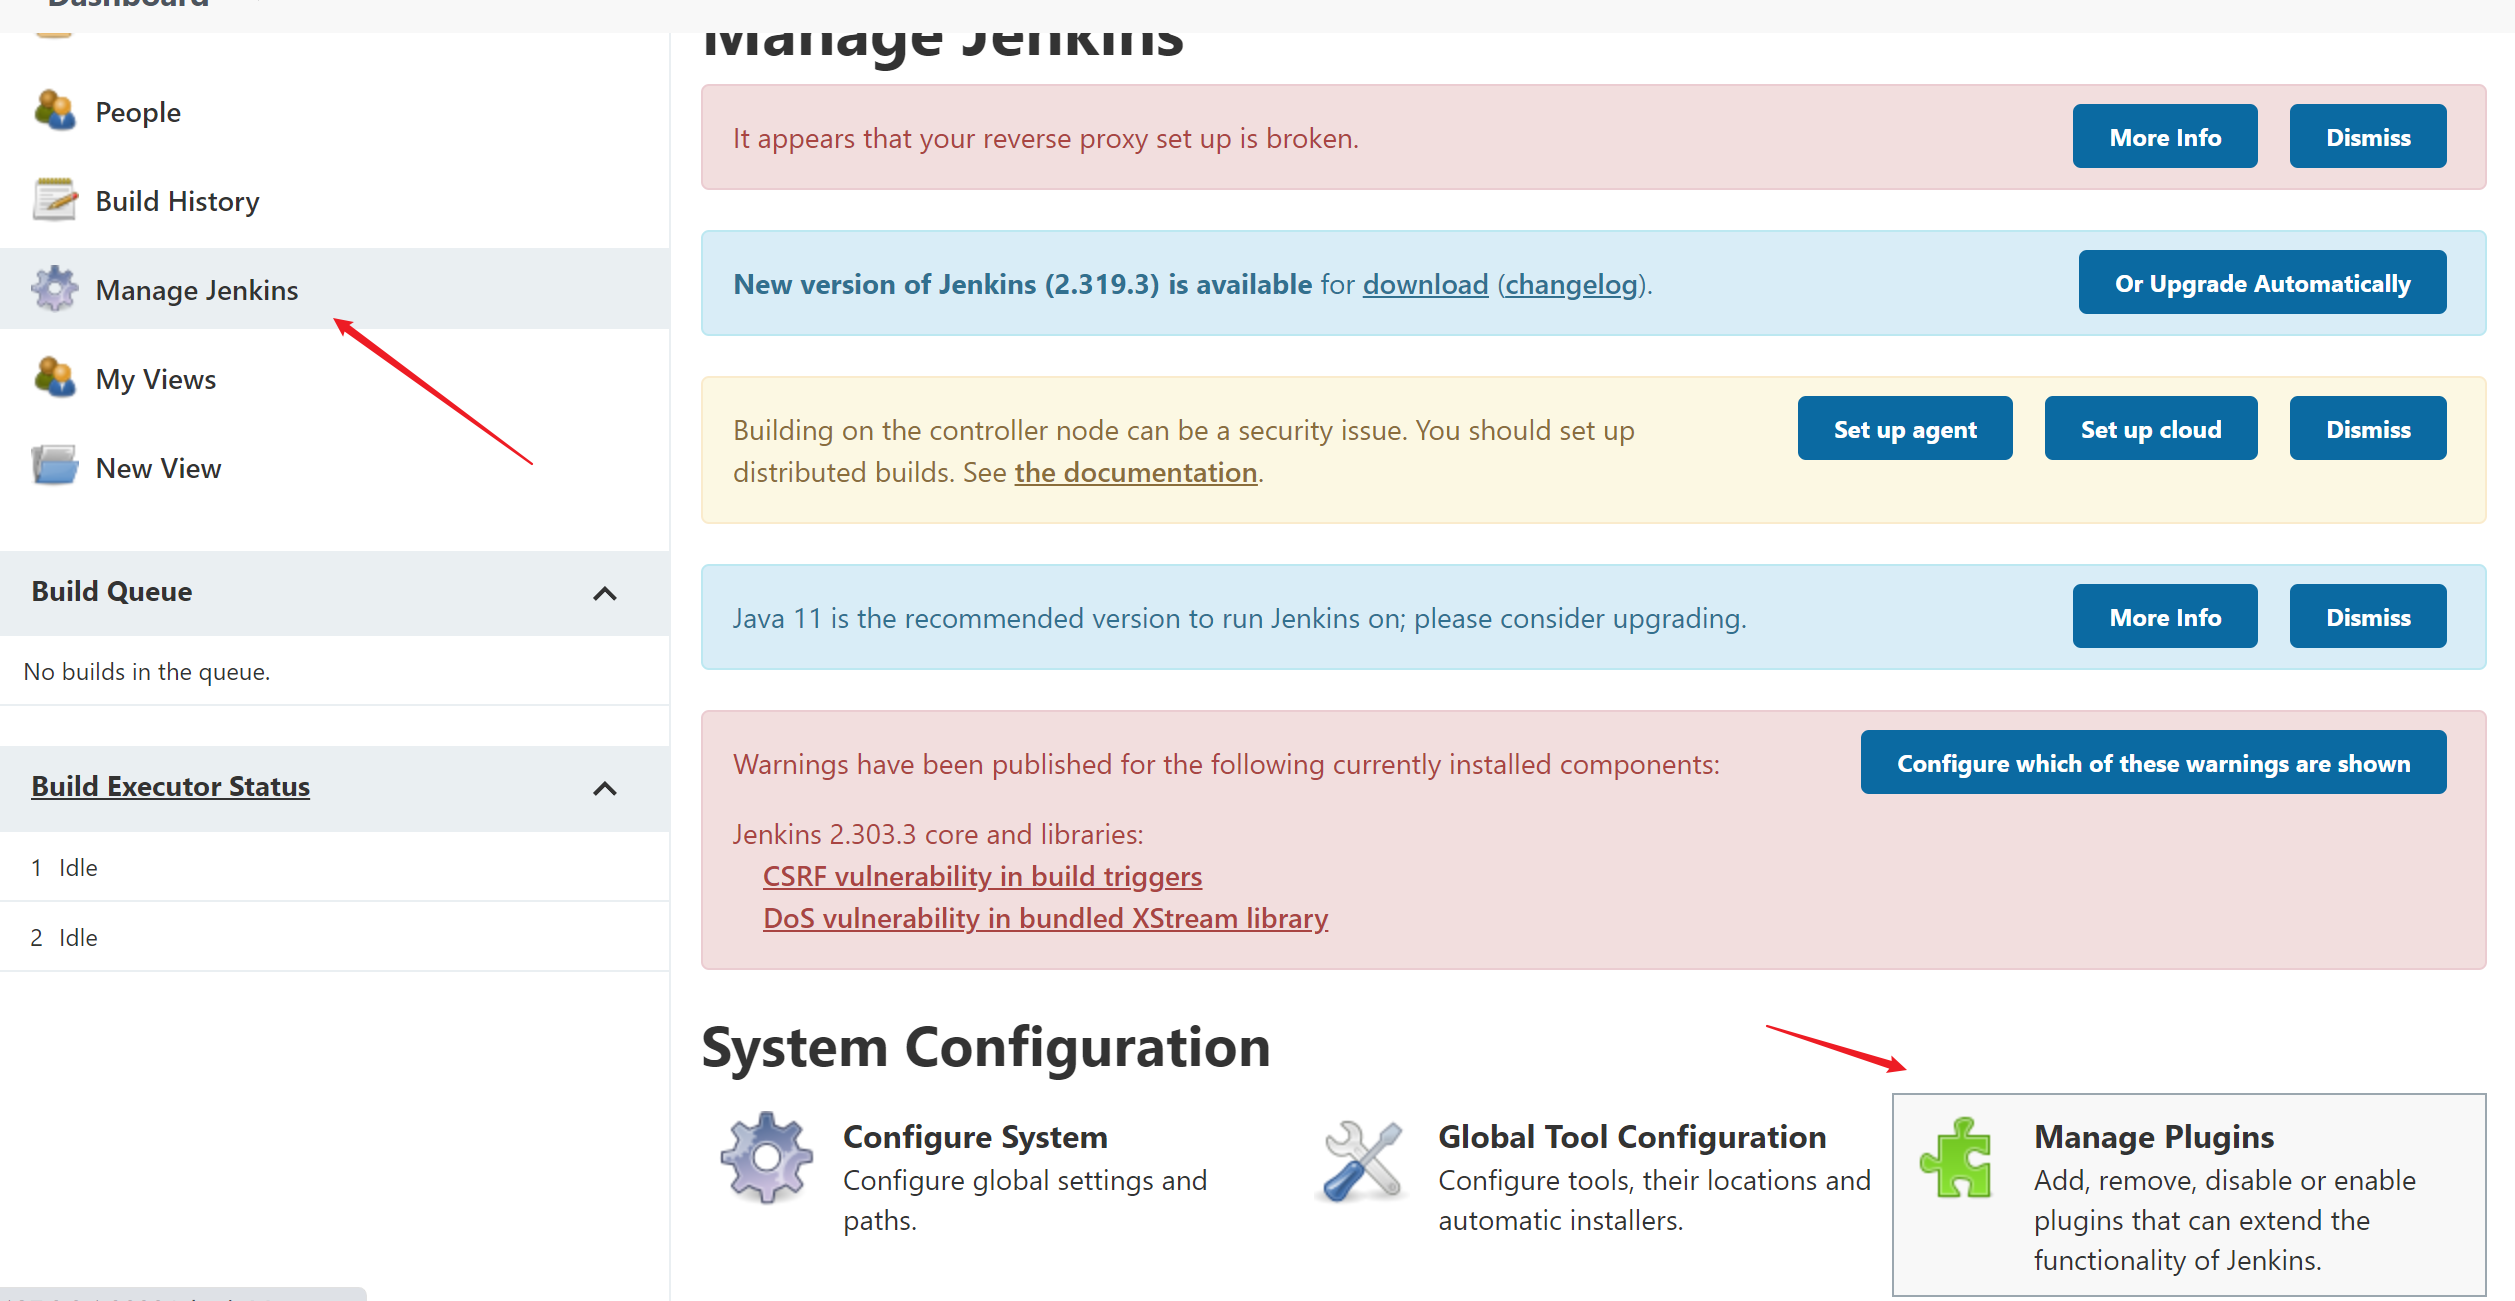Dismiss the Java 11 recommendation notice

[x=2367, y=617]
